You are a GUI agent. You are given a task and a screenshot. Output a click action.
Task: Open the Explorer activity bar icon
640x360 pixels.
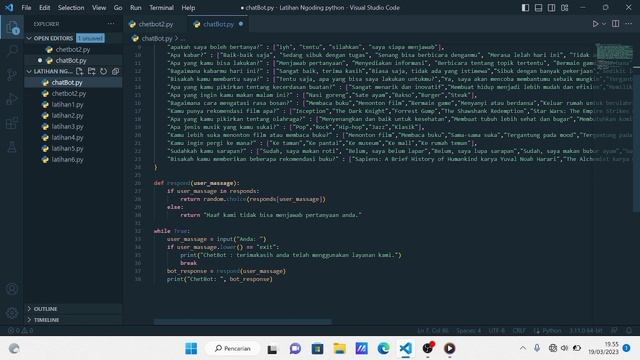[x=12, y=27]
